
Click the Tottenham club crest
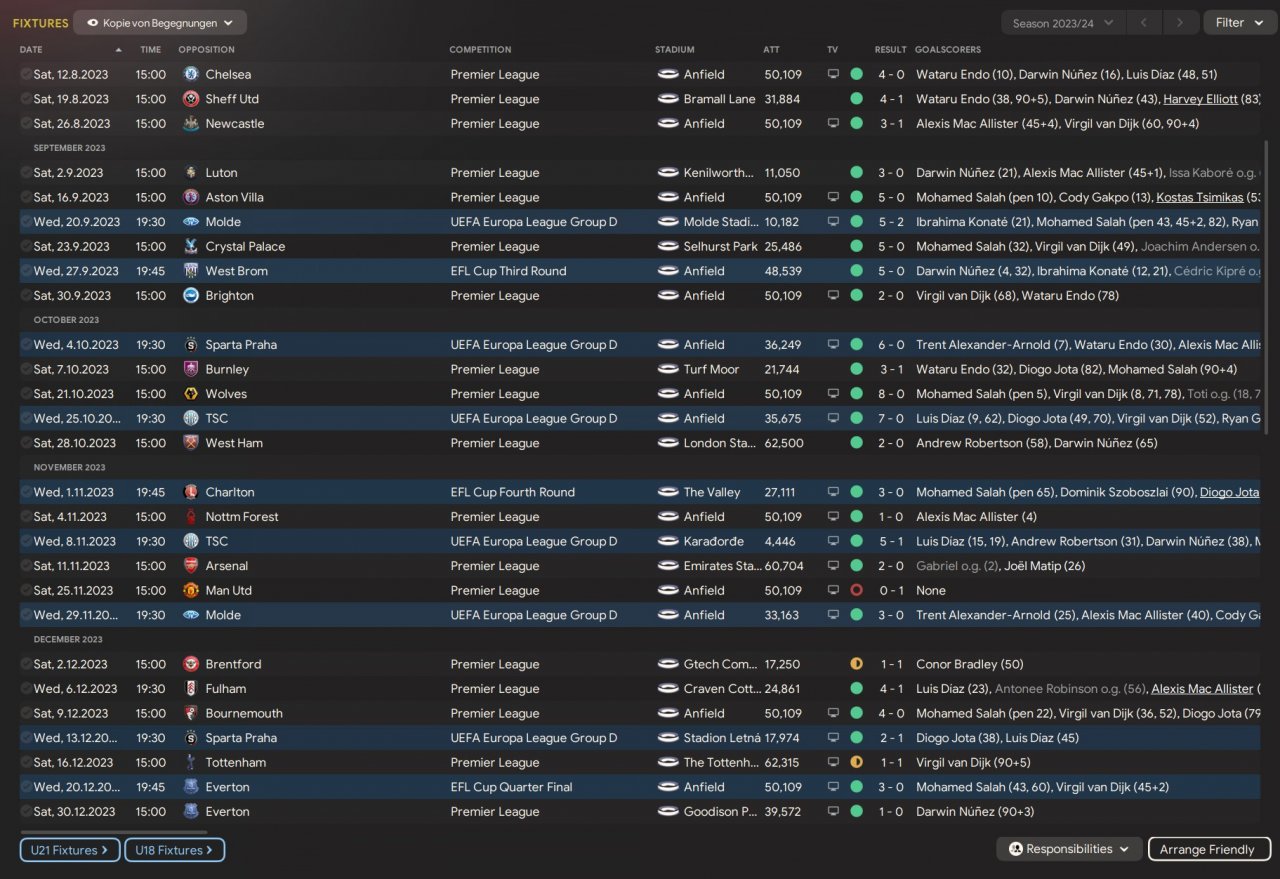[x=191, y=762]
